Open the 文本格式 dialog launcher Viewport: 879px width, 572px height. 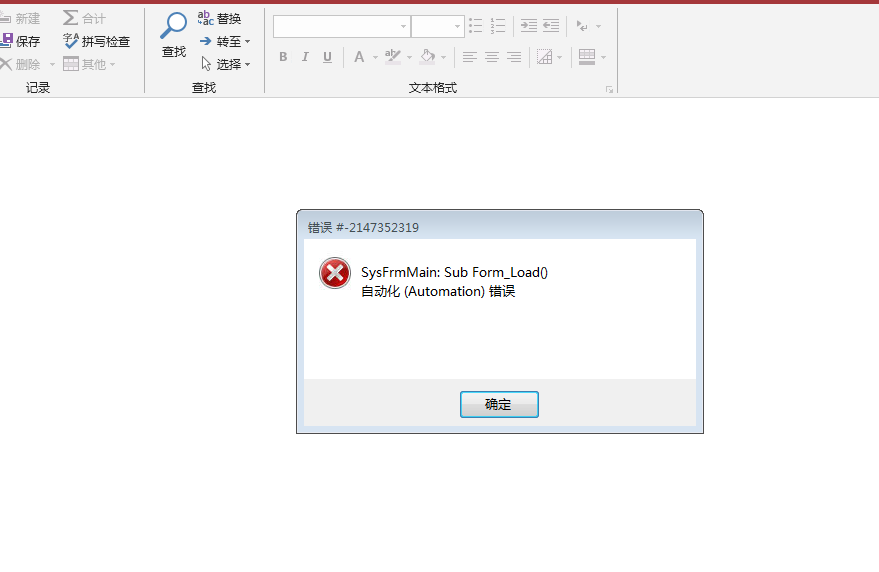click(x=609, y=90)
